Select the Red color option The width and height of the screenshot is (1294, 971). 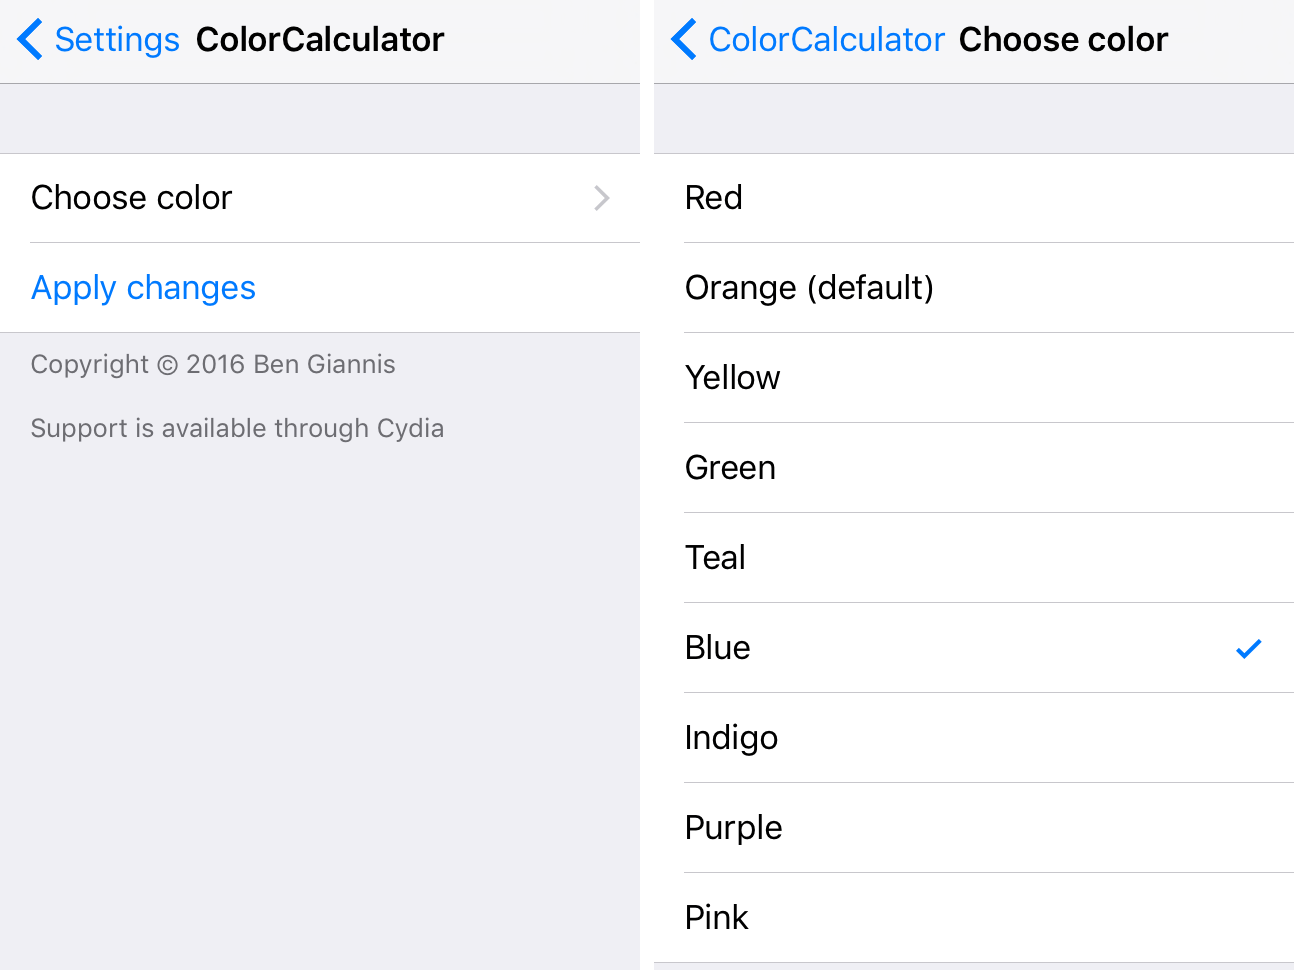713,198
